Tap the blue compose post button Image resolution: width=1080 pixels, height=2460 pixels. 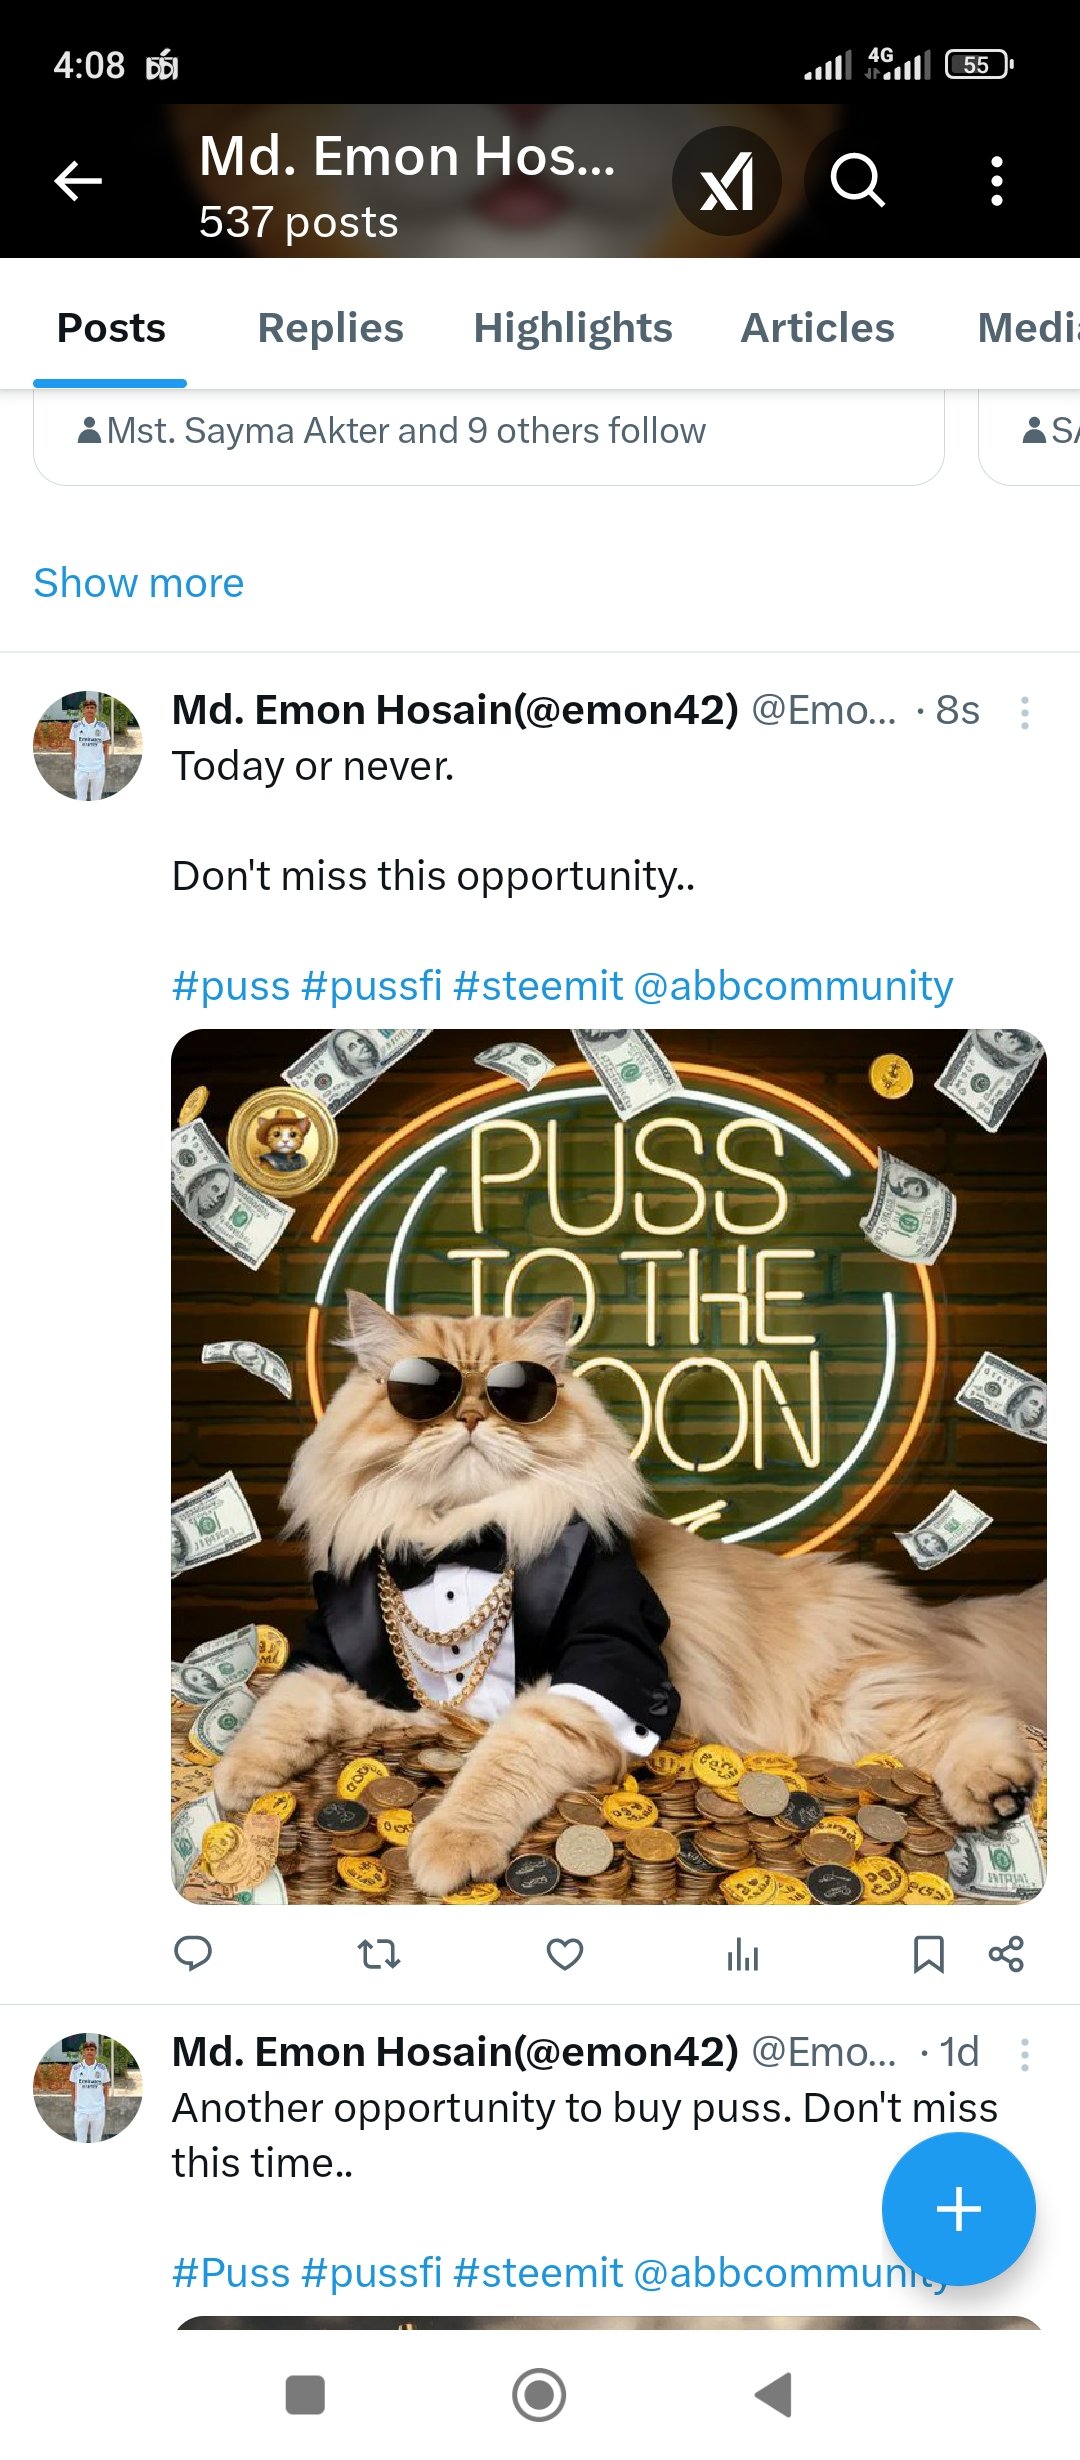[958, 2209]
